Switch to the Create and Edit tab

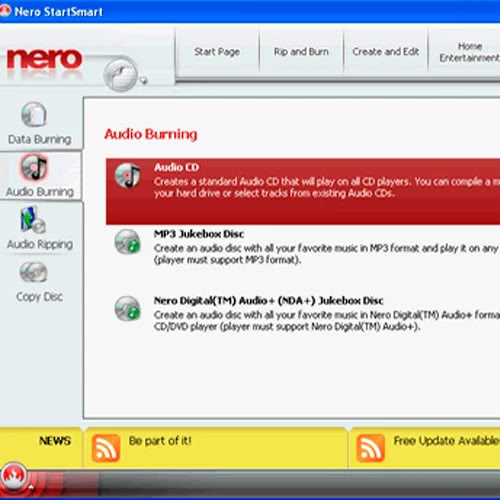point(385,52)
